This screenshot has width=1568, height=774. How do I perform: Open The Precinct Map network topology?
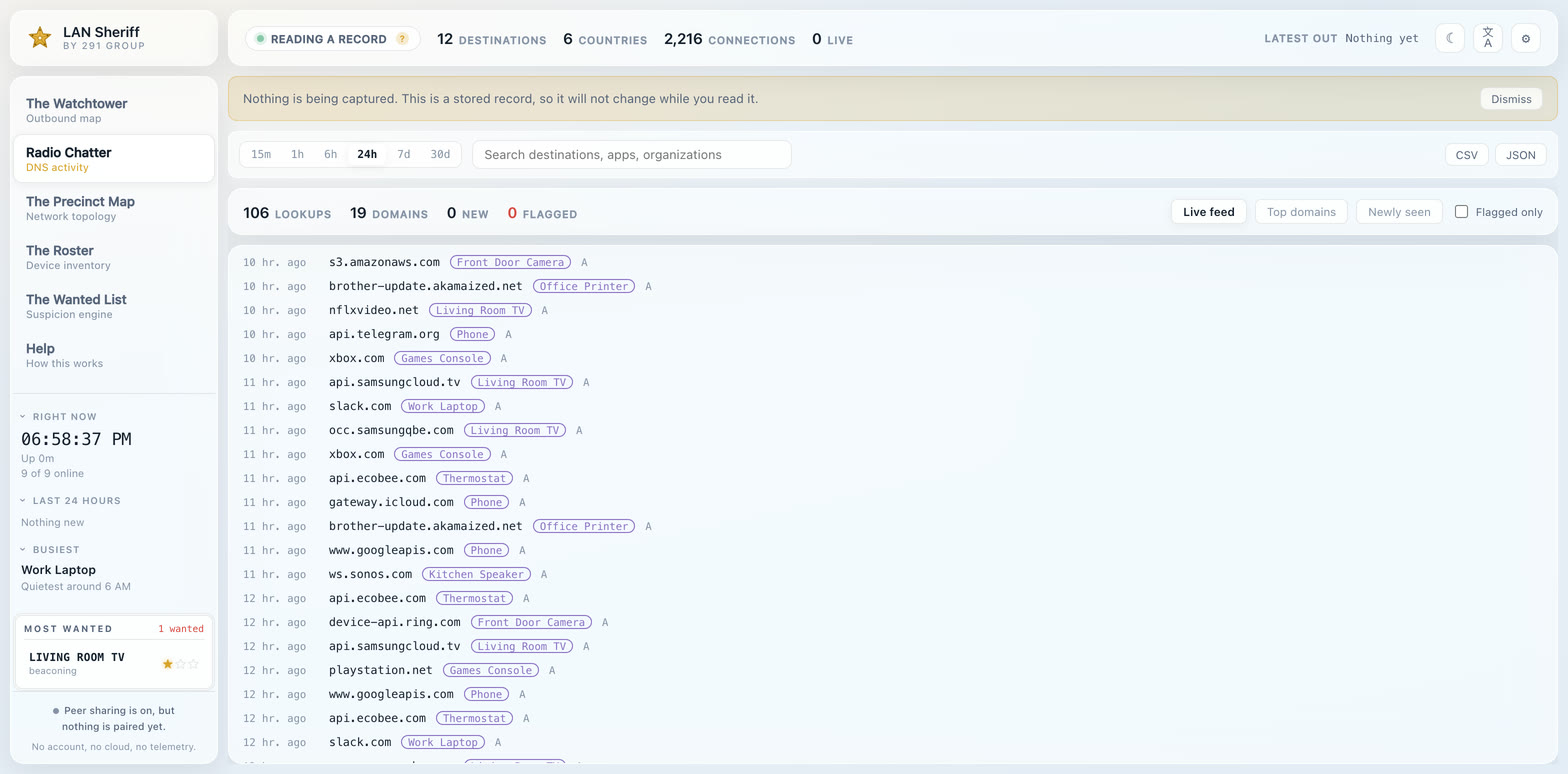[114, 208]
